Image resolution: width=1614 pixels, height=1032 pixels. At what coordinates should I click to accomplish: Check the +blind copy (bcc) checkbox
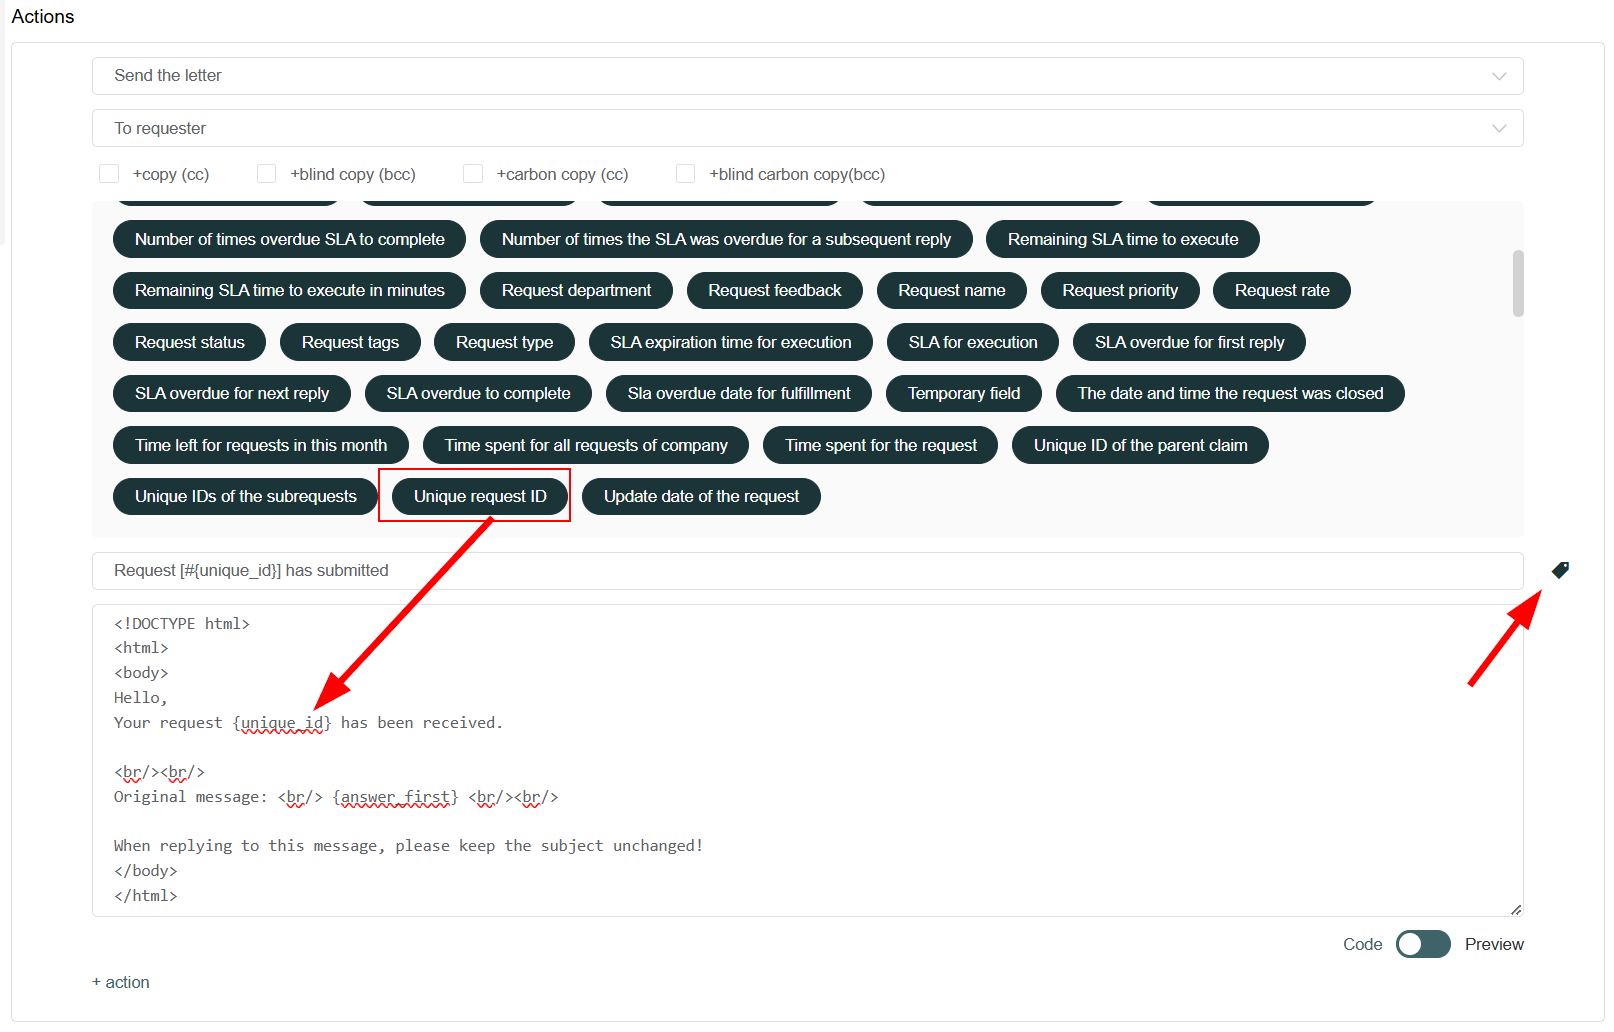tap(267, 174)
